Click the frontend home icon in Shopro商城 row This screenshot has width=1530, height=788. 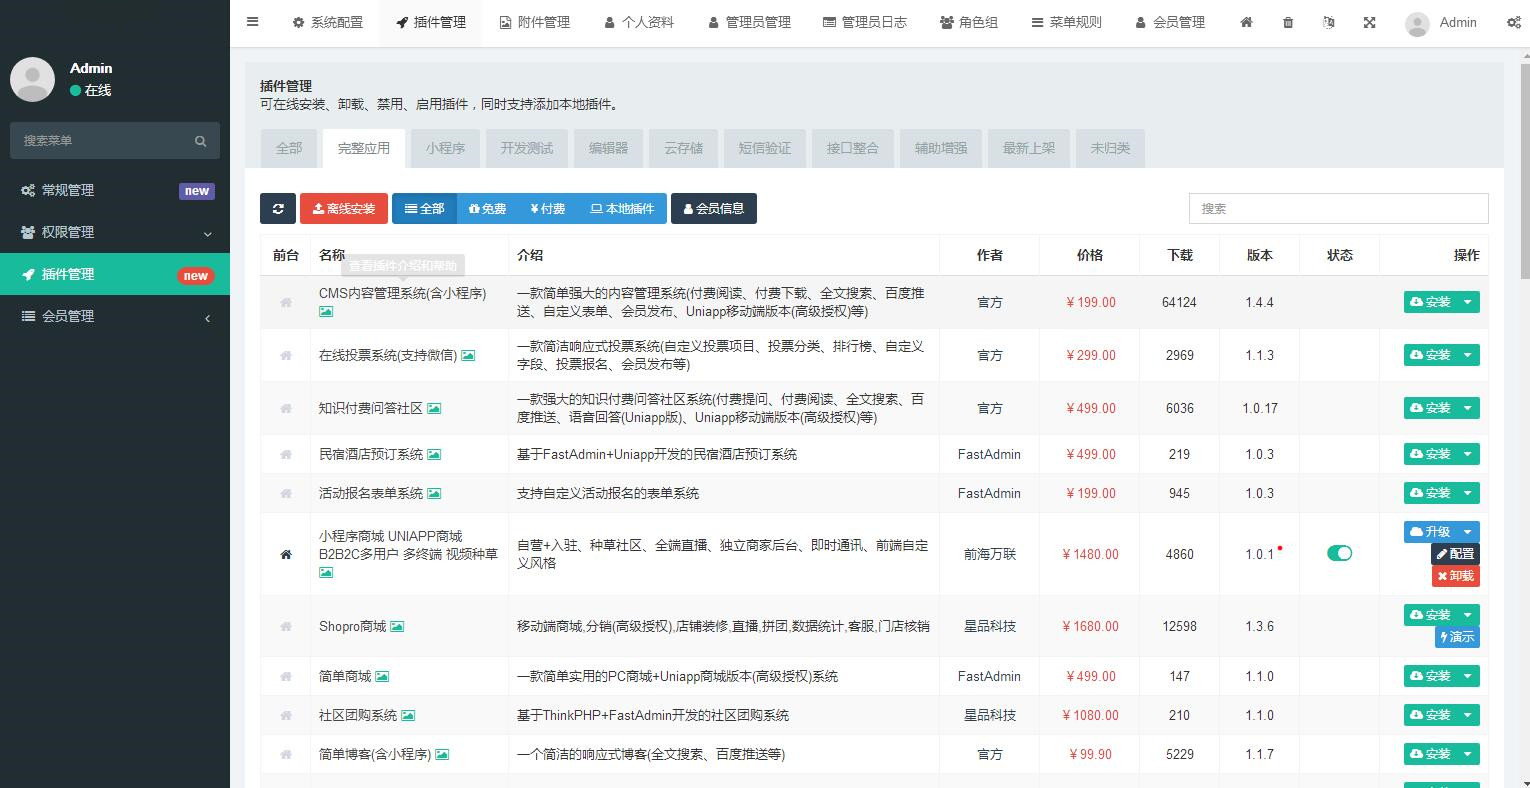point(286,626)
